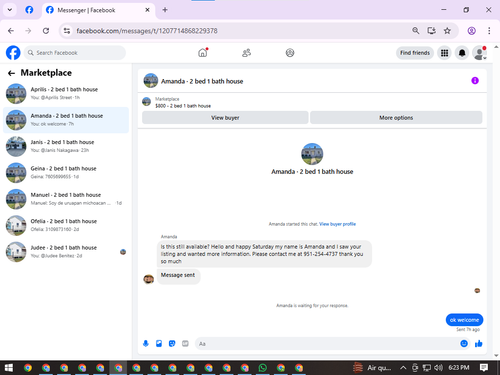Open the Friends icon in top navigation
500x375 pixels.
tap(246, 53)
